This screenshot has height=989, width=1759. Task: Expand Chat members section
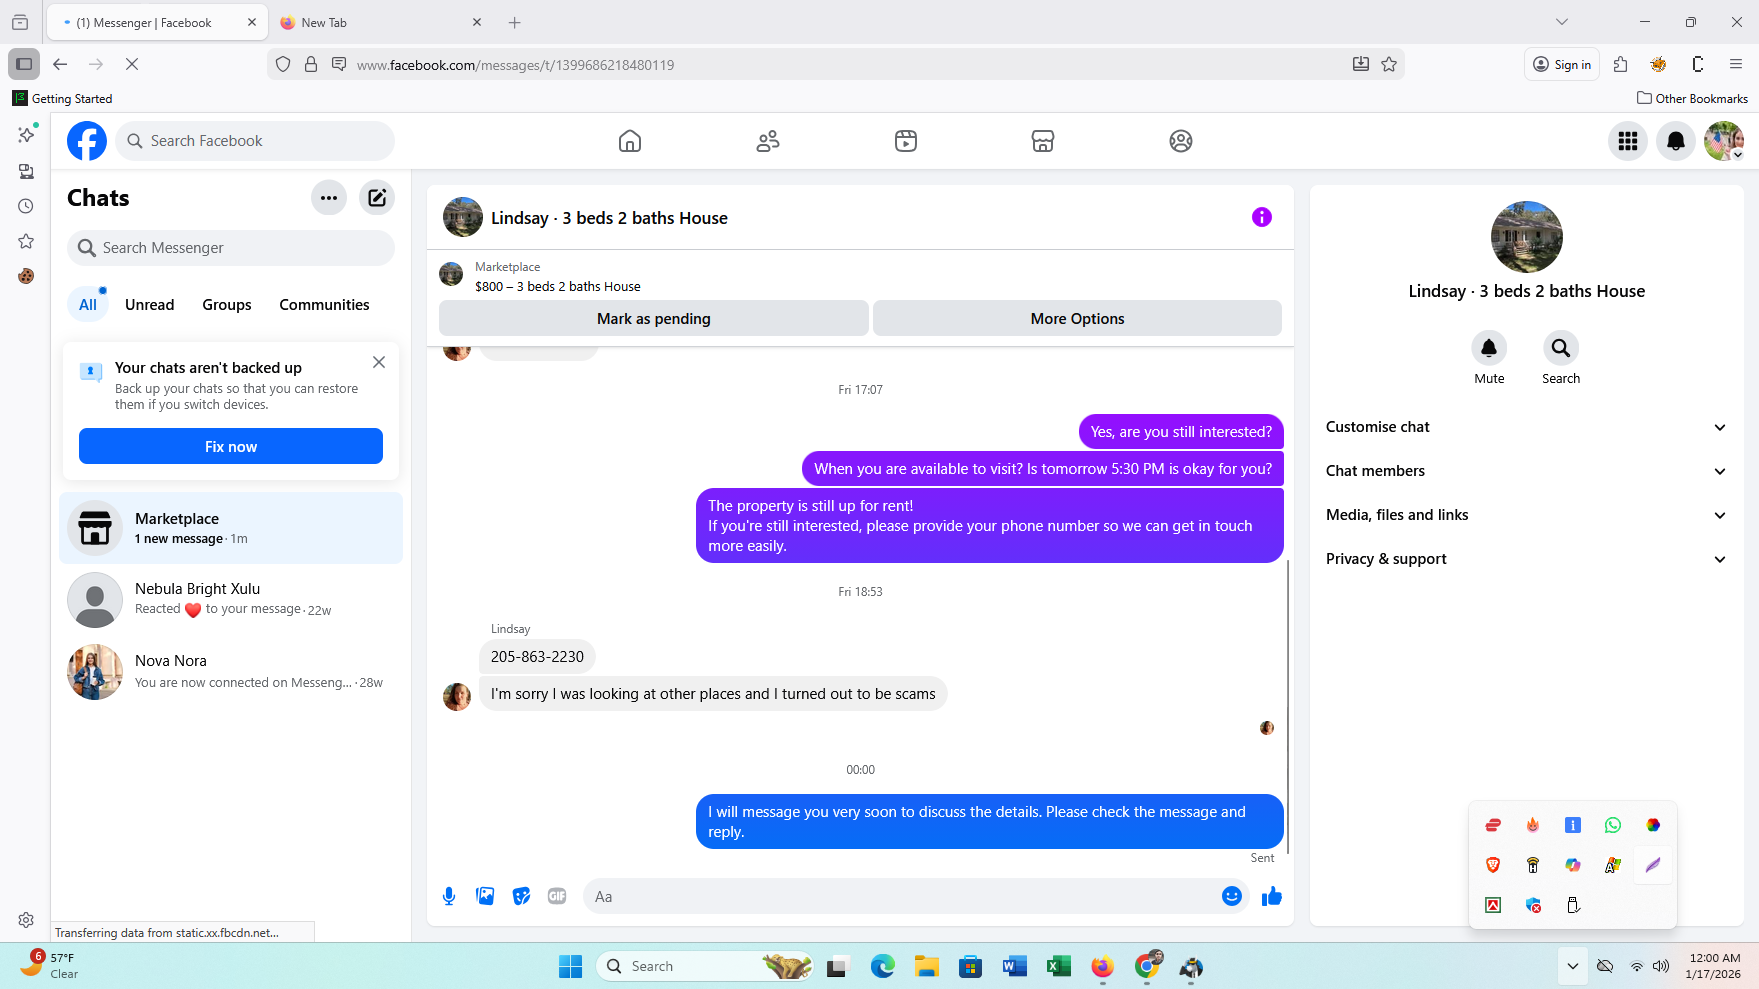coord(1526,471)
